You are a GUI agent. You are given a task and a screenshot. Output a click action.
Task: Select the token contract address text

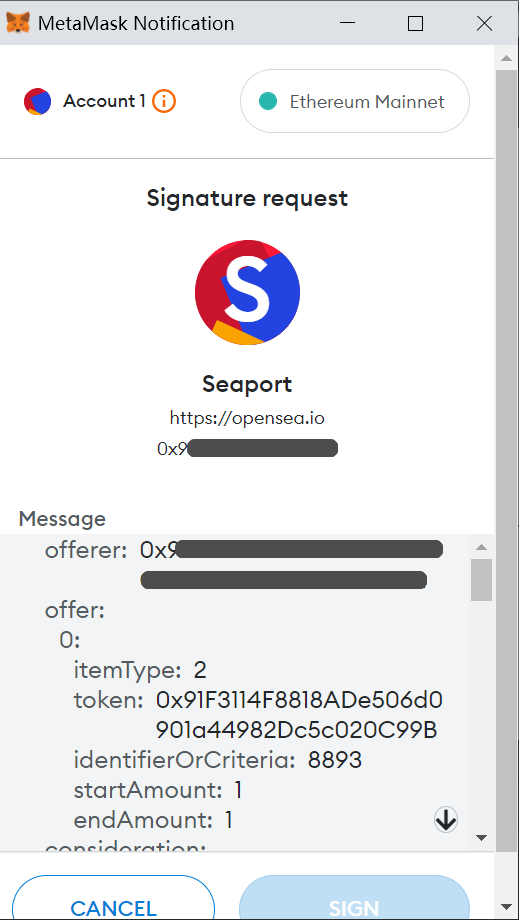299,715
